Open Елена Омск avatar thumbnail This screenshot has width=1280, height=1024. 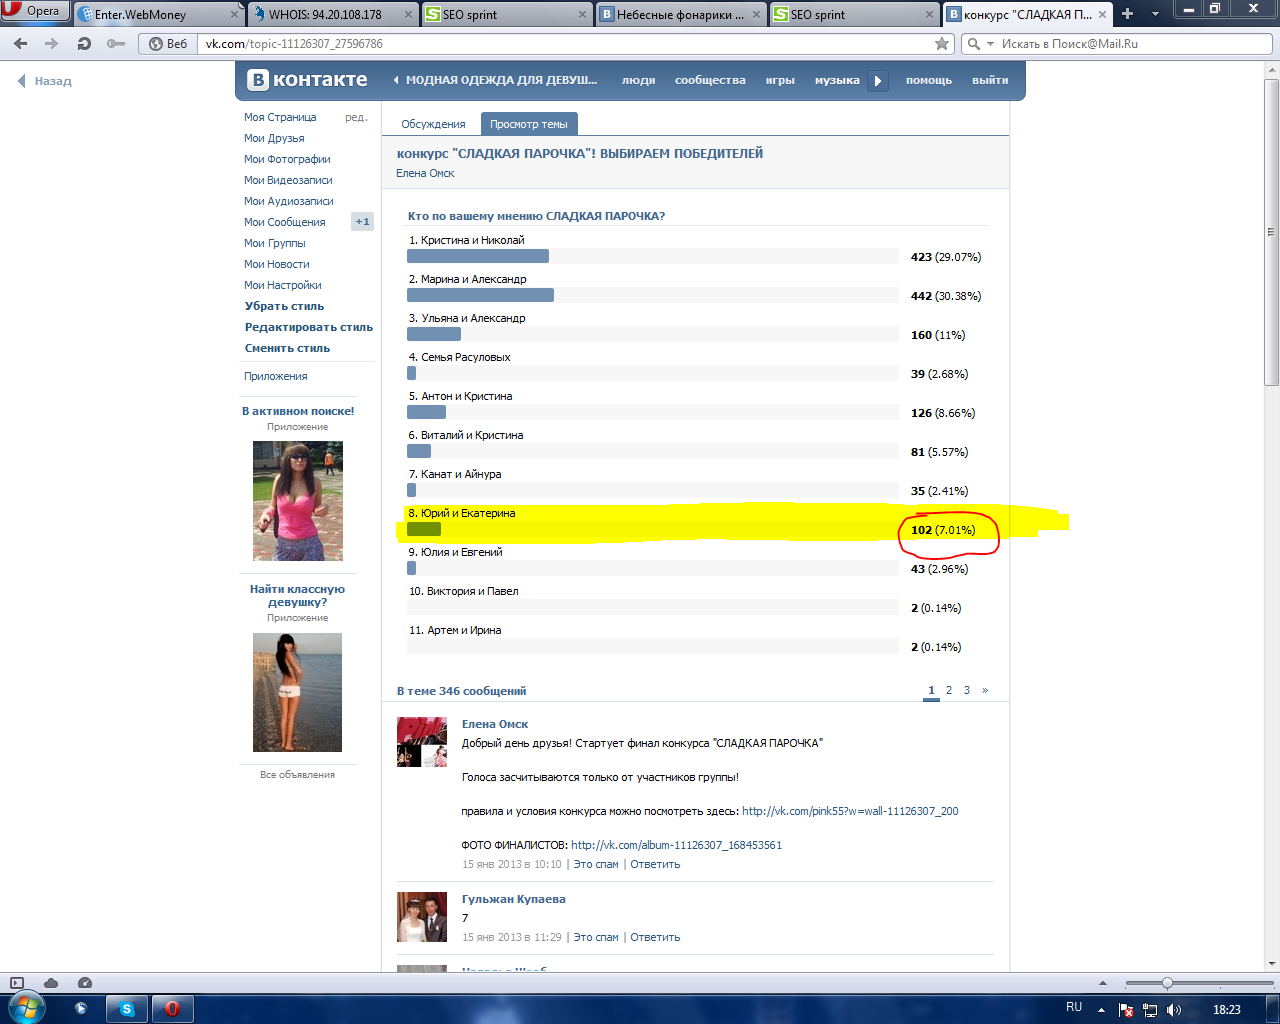[x=422, y=742]
